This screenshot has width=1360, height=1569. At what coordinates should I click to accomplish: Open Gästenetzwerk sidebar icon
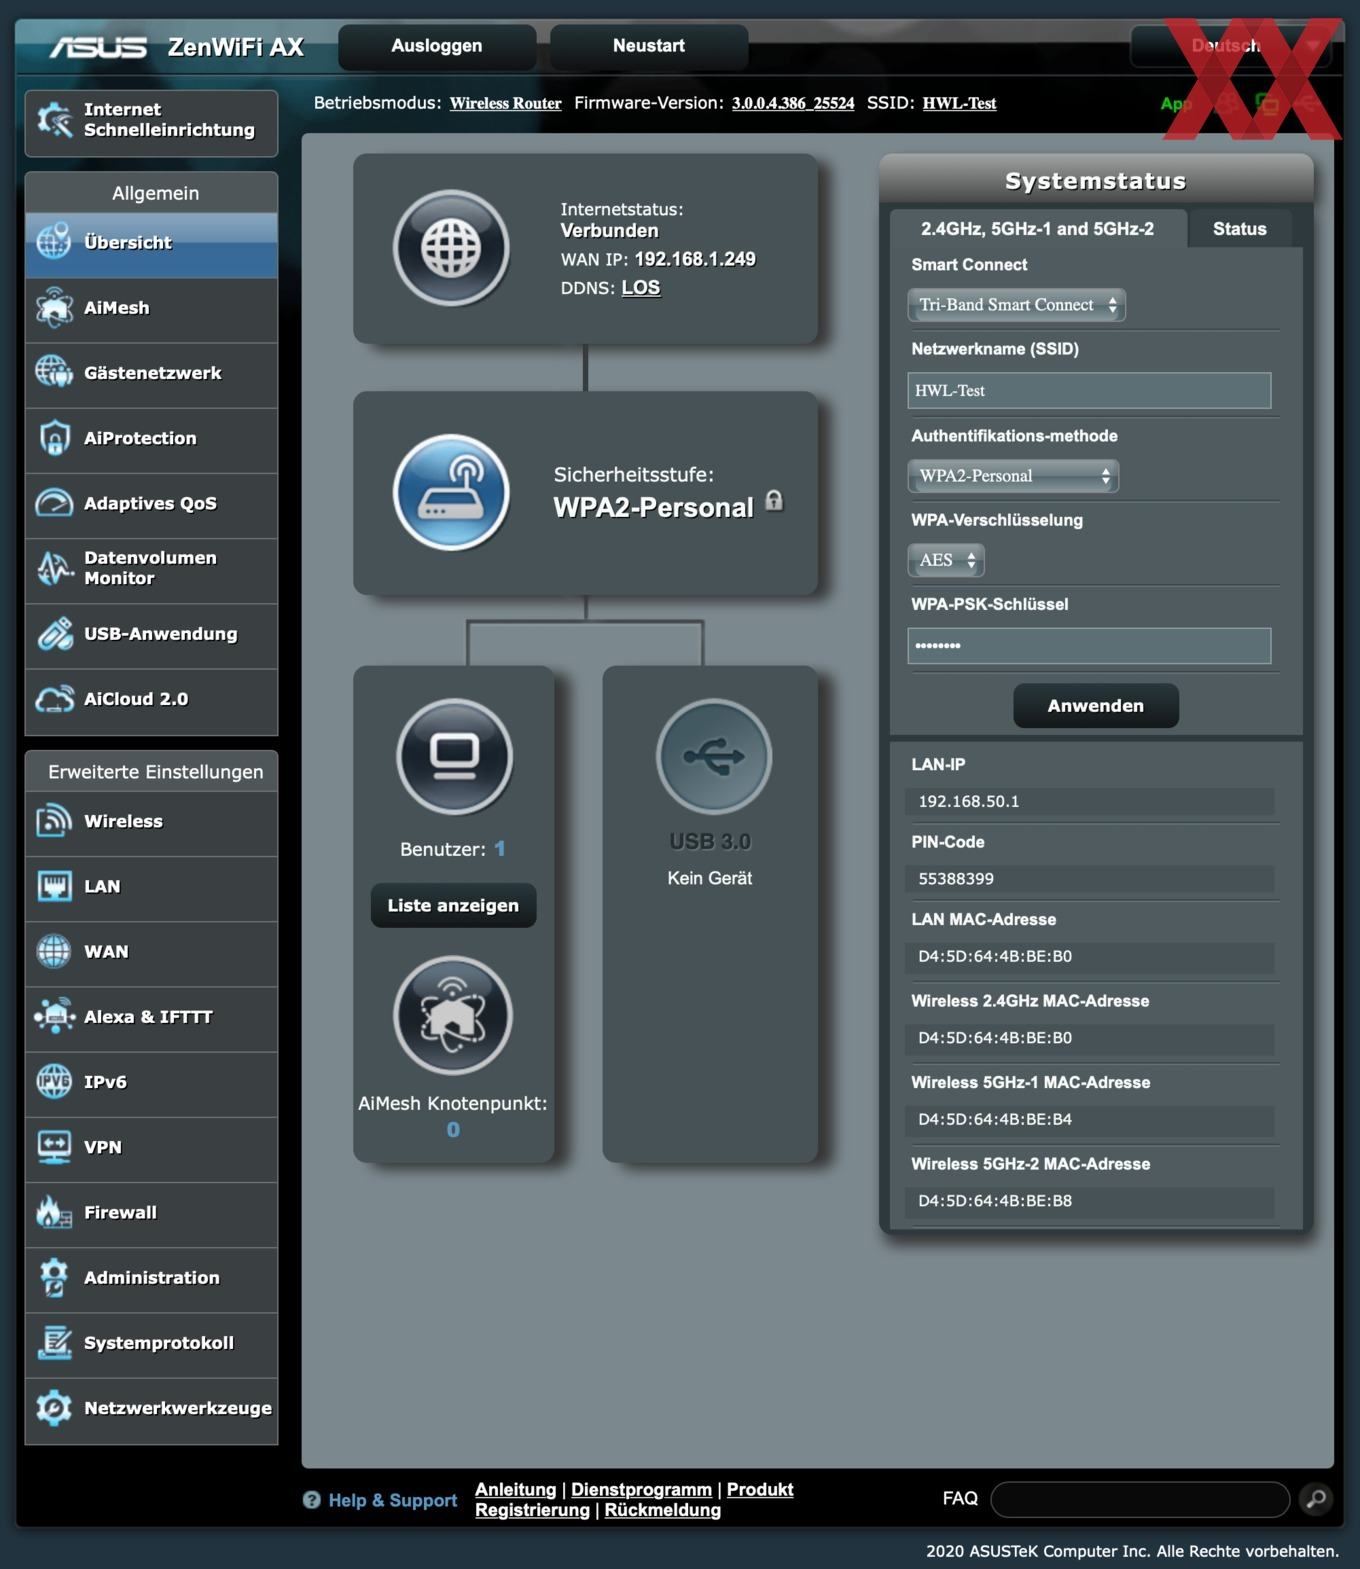tap(54, 372)
